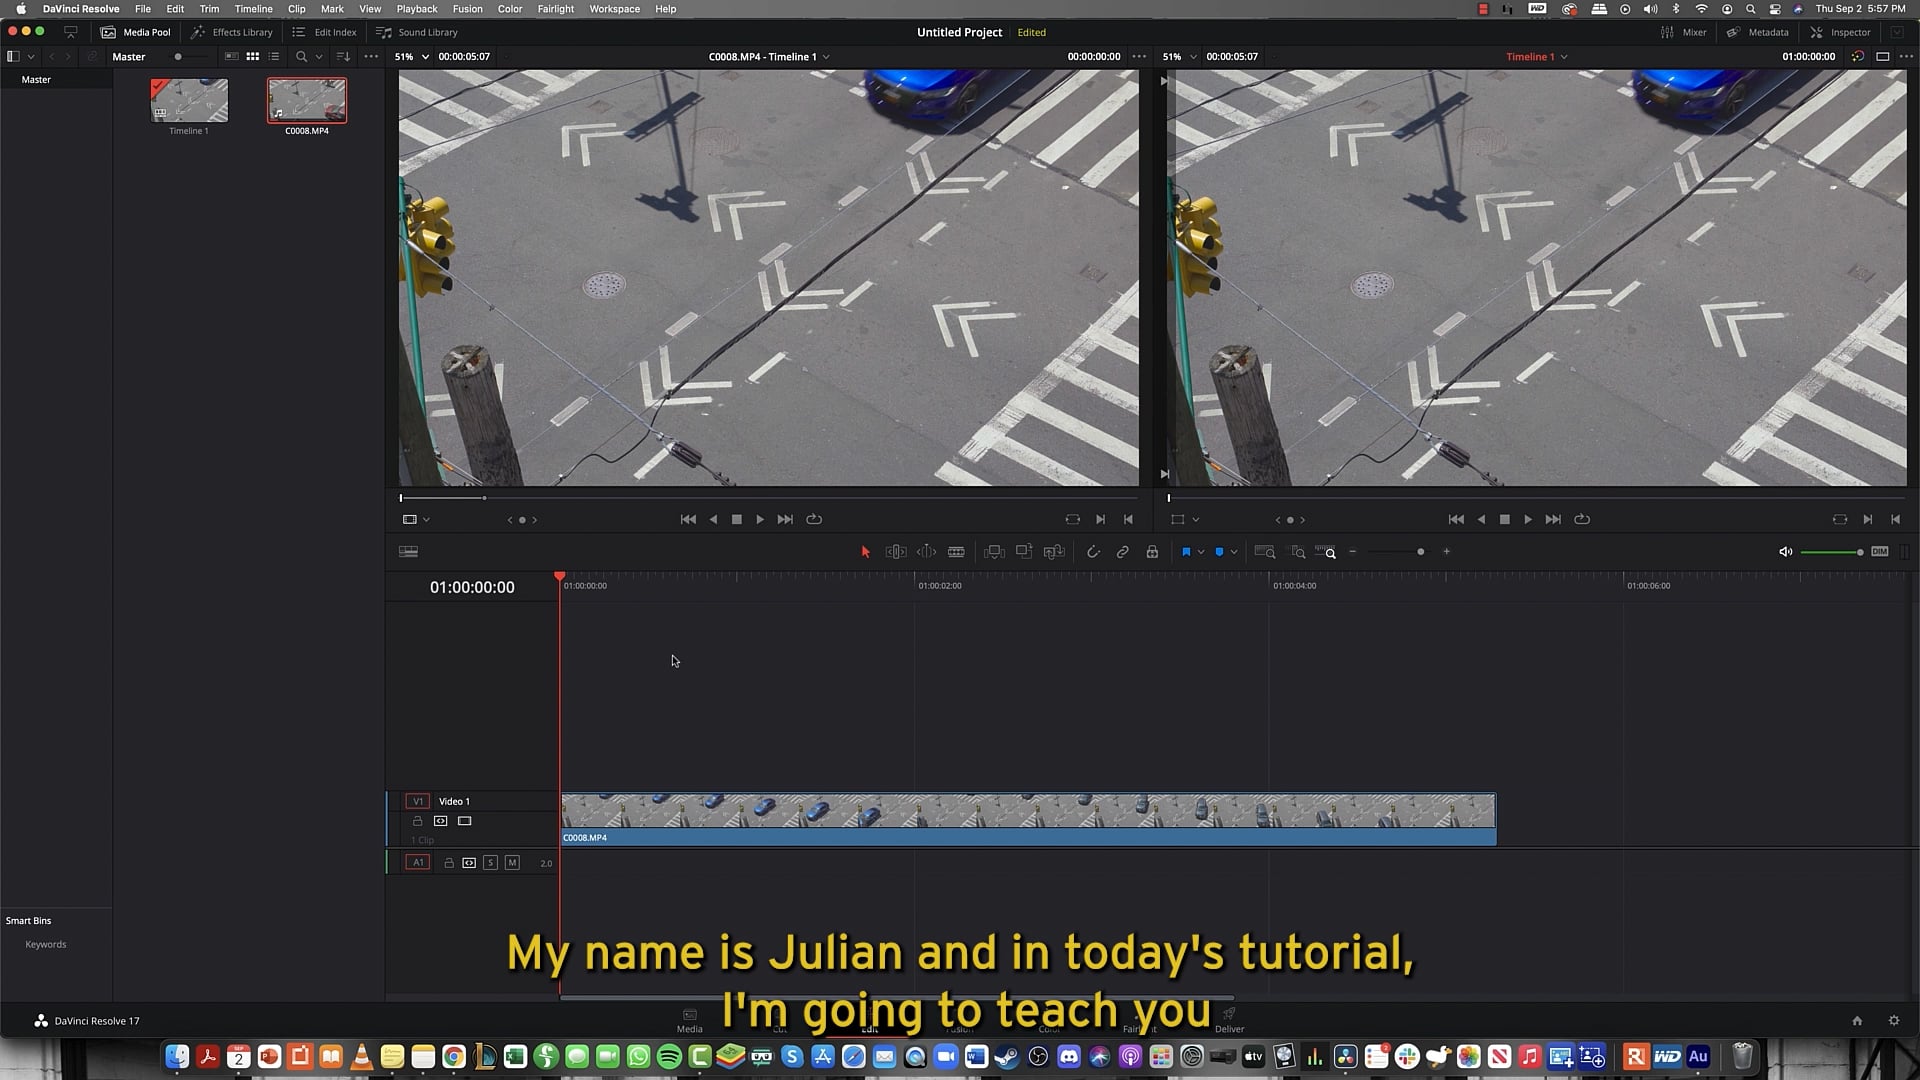
Task: Open the 51% viewer zoom dropdown
Action: pyautogui.click(x=411, y=57)
